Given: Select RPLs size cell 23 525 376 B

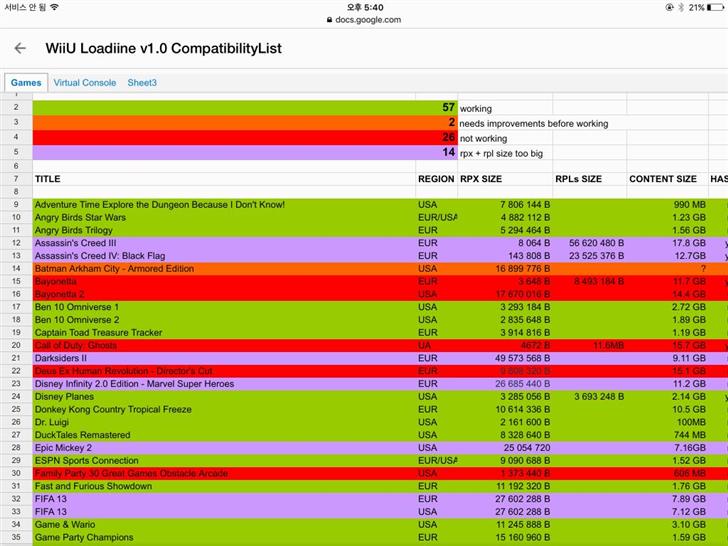Looking at the screenshot, I should click(x=590, y=256).
